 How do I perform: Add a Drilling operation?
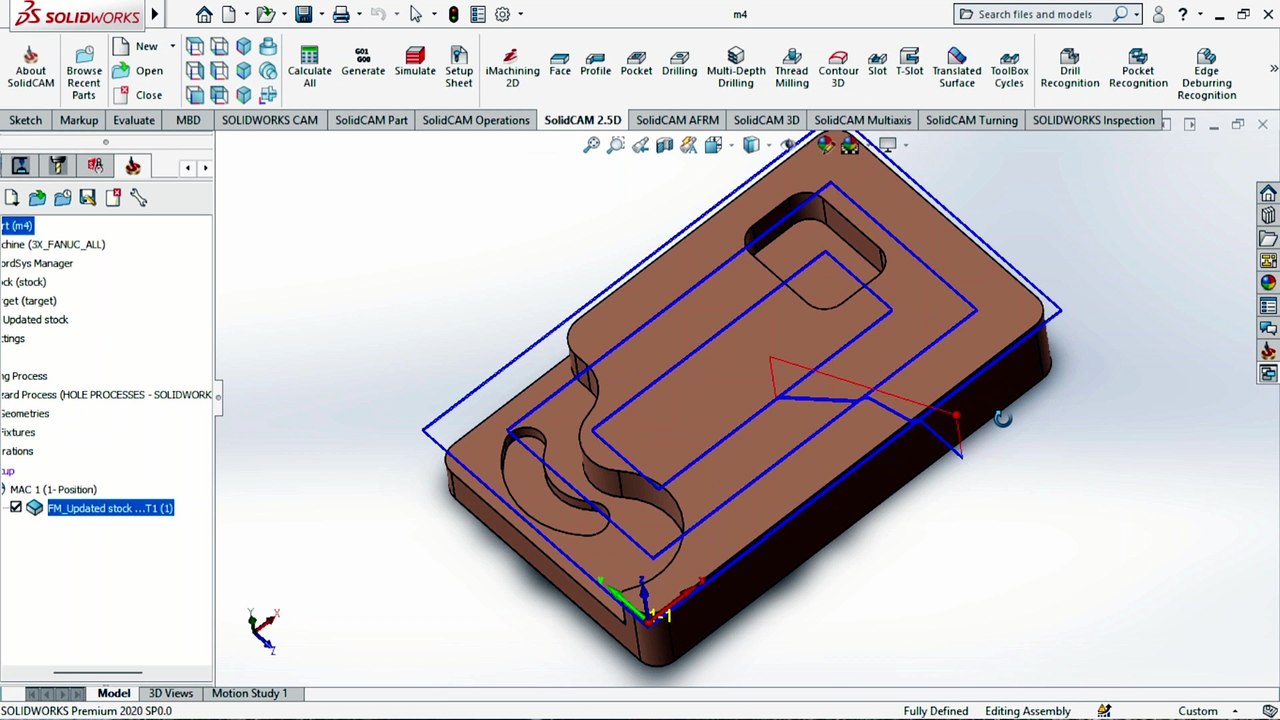click(679, 62)
